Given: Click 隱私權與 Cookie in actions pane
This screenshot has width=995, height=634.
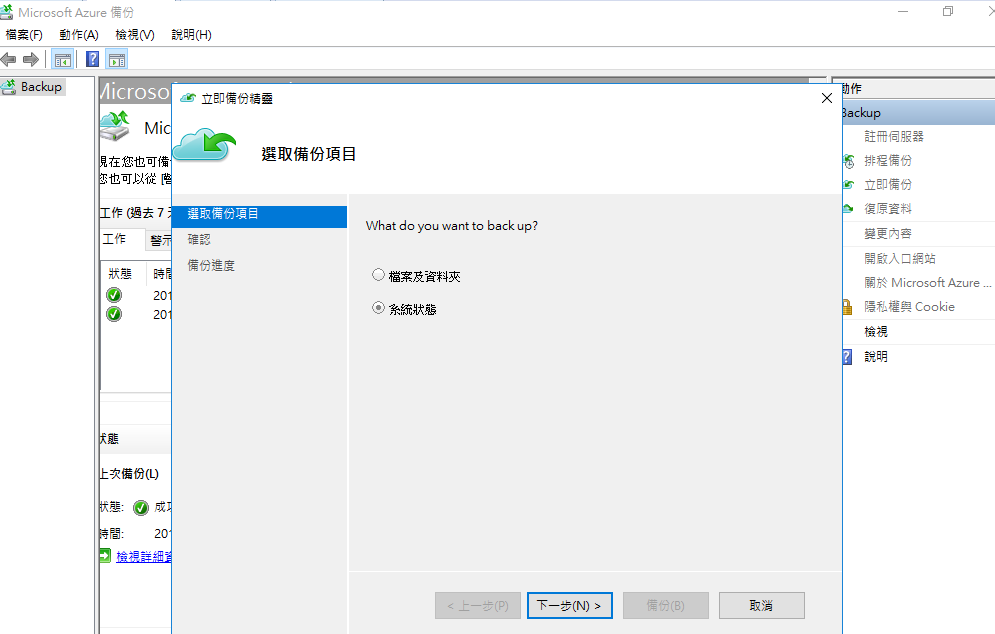Looking at the screenshot, I should tap(909, 307).
